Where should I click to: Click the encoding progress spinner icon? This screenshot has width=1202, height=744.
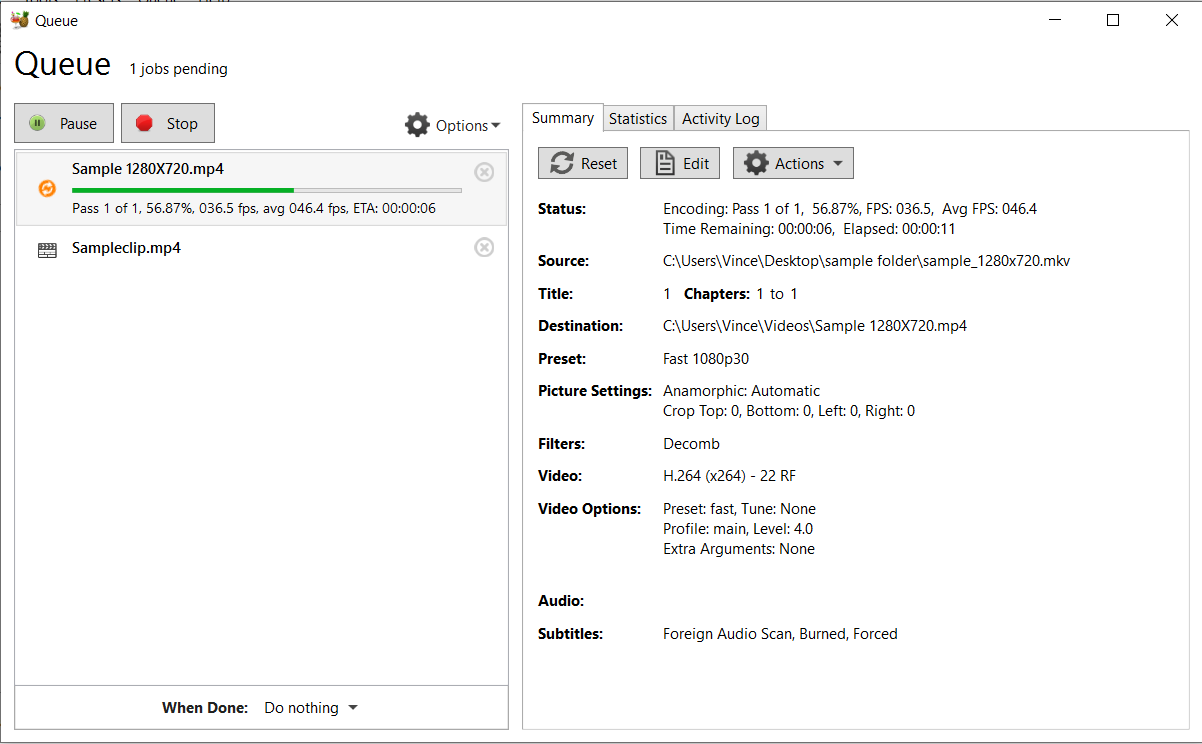(45, 188)
